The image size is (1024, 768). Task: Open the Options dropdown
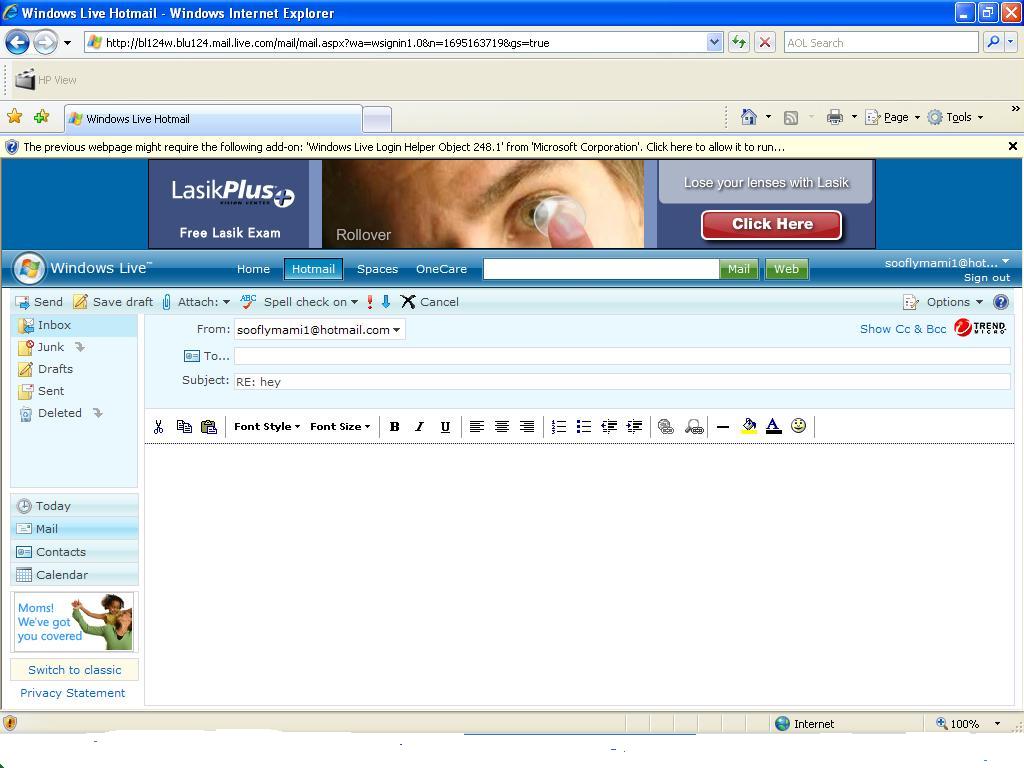pyautogui.click(x=943, y=302)
